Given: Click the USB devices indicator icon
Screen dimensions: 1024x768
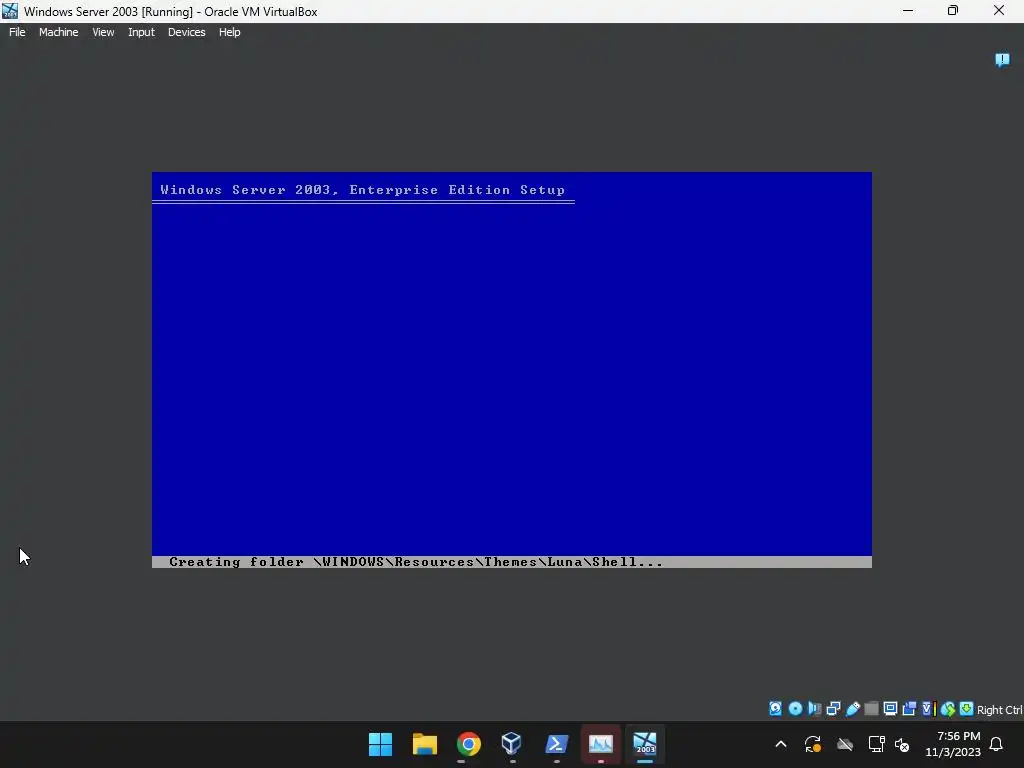Looking at the screenshot, I should coord(853,709).
